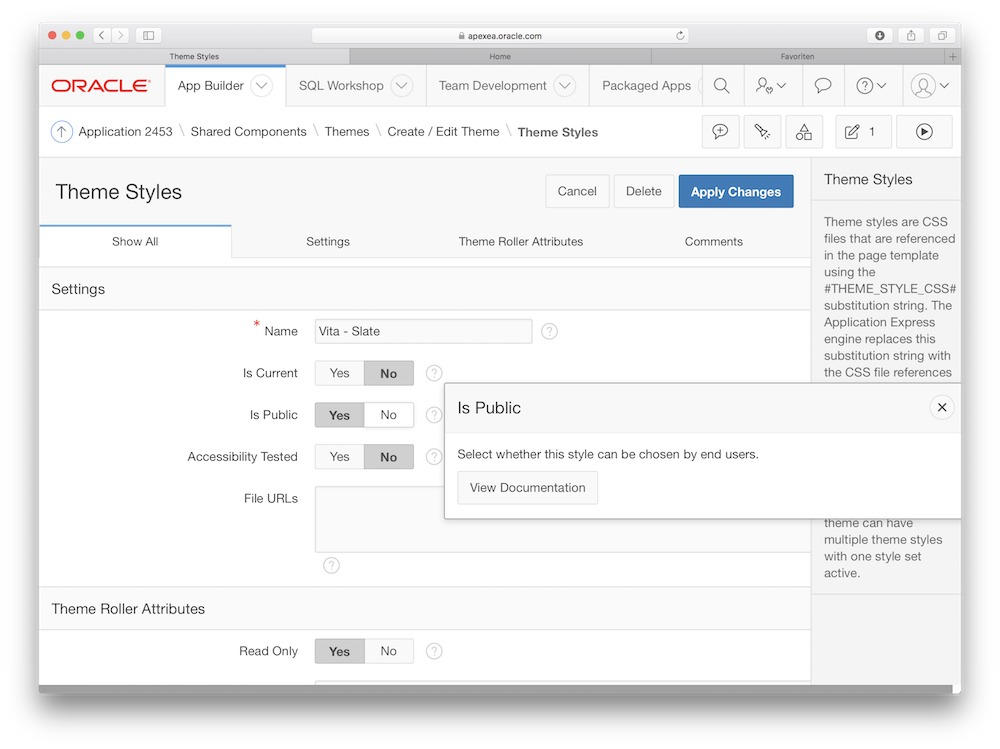Image resolution: width=1000 pixels, height=749 pixels.
Task: Click the search magnifier icon in header
Action: pyautogui.click(x=721, y=86)
